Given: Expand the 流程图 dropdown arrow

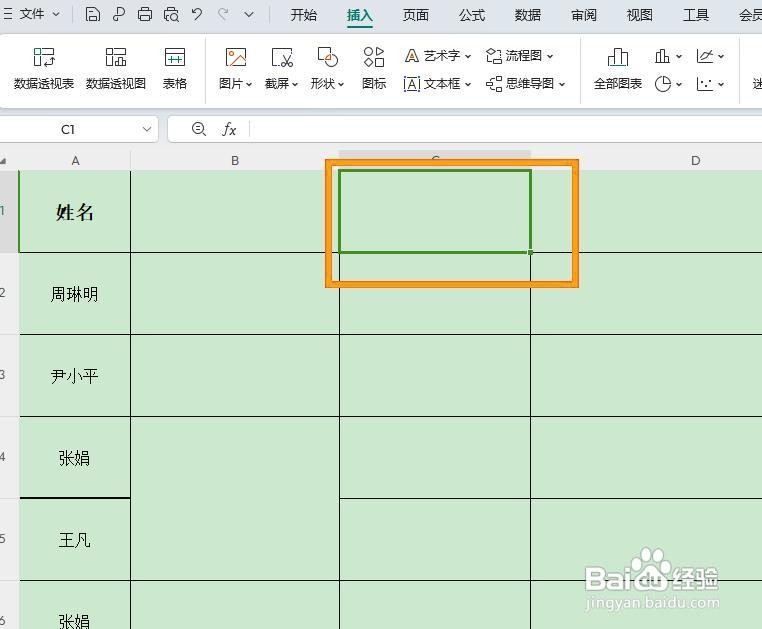Looking at the screenshot, I should click(550, 56).
